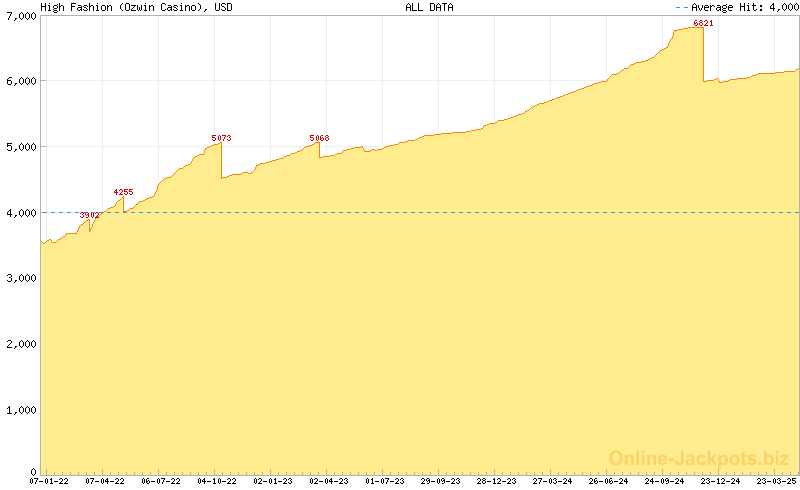Click the 07-01-22 date on the x-axis
Image resolution: width=800 pixels, height=490 pixels.
(x=49, y=481)
